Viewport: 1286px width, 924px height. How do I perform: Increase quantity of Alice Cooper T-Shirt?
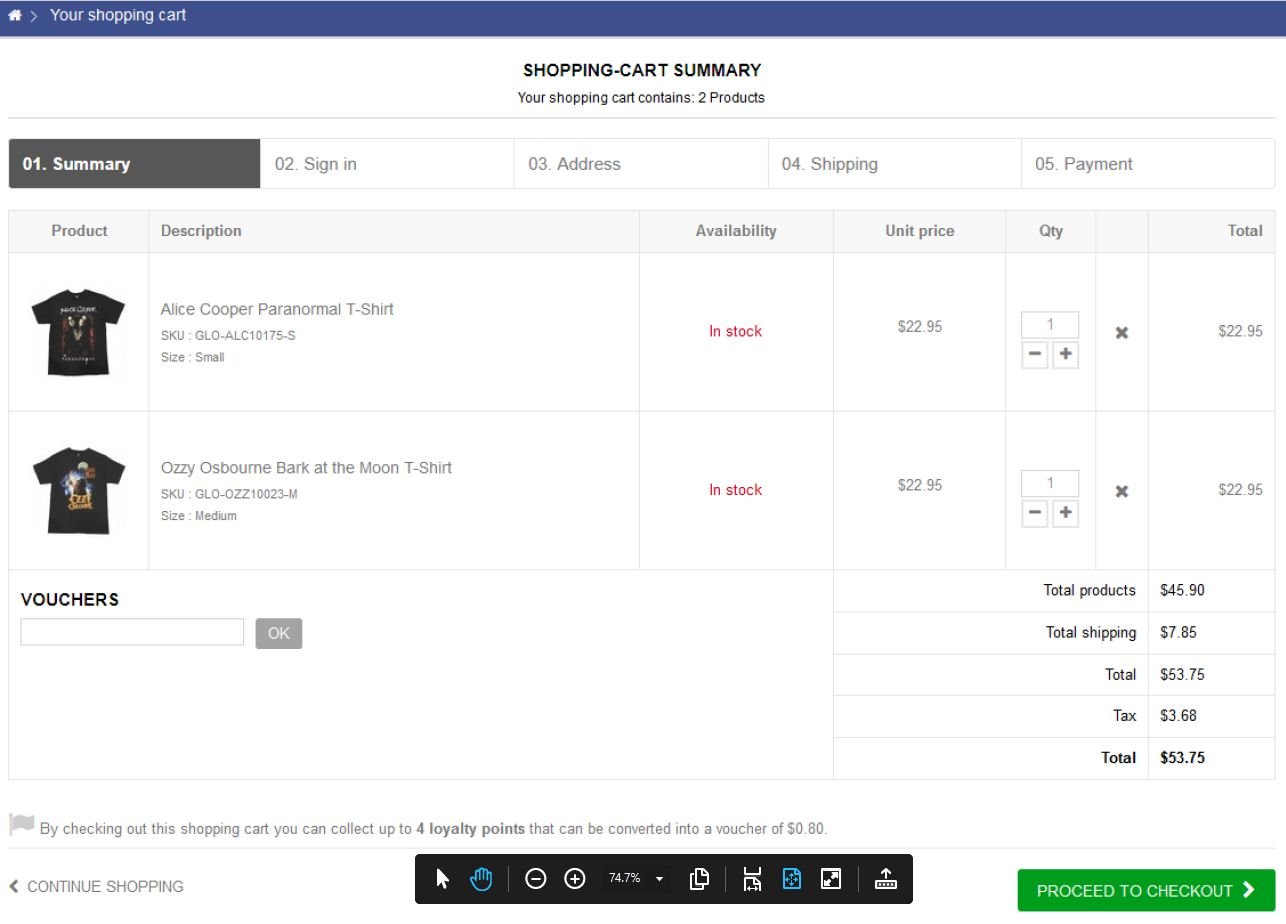coord(1065,355)
